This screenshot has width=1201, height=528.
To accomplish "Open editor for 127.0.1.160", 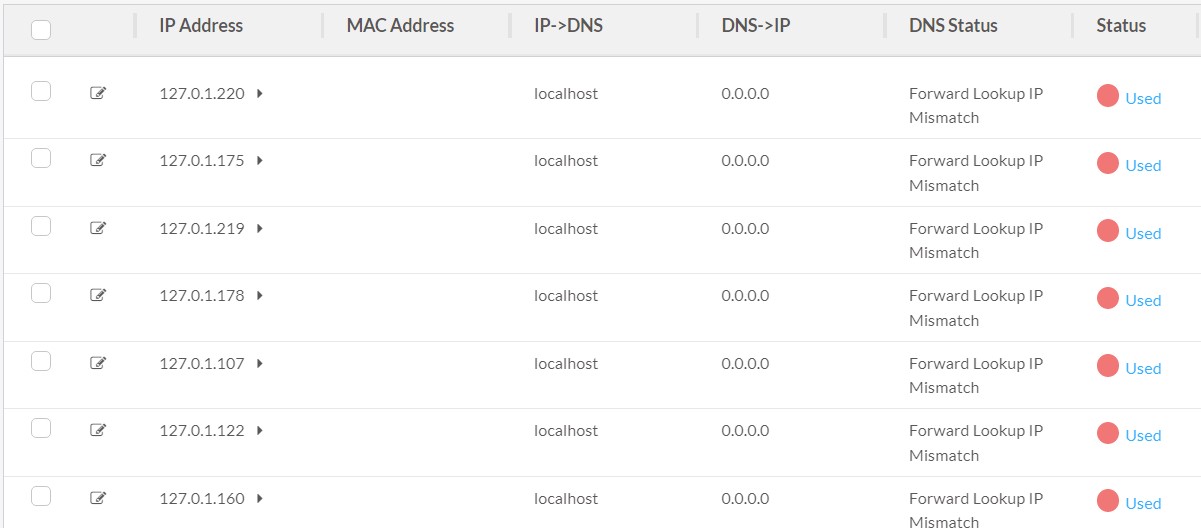I will click(98, 498).
